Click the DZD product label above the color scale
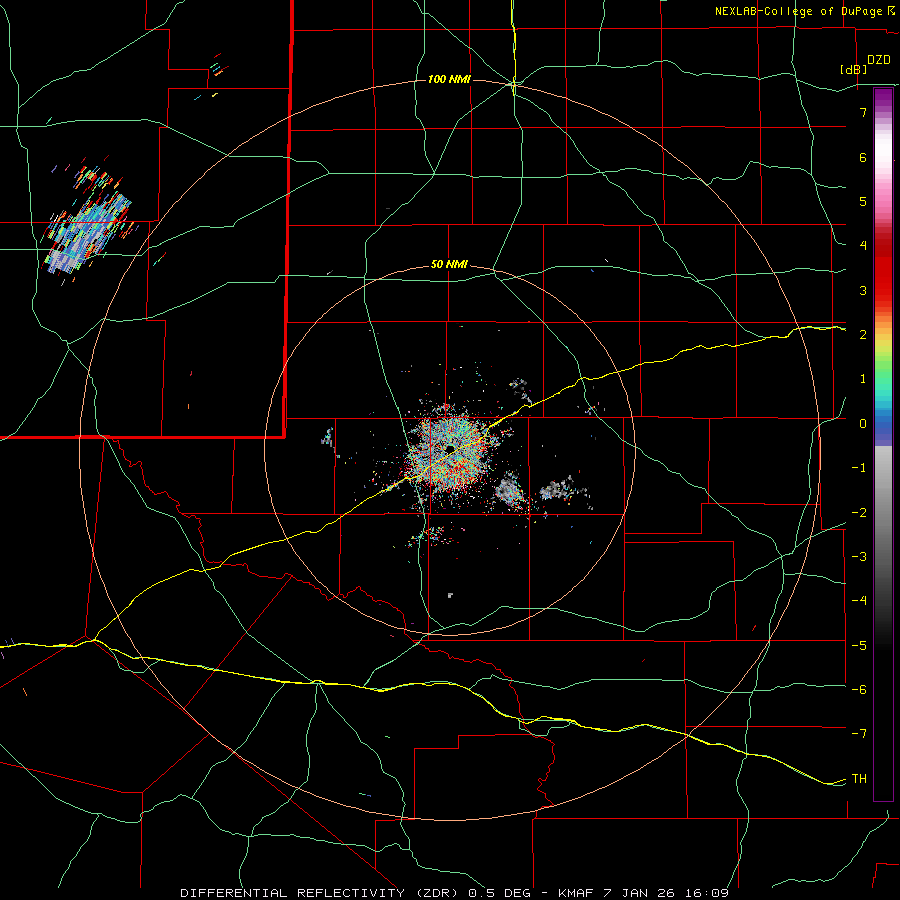900x900 pixels. pos(879,60)
